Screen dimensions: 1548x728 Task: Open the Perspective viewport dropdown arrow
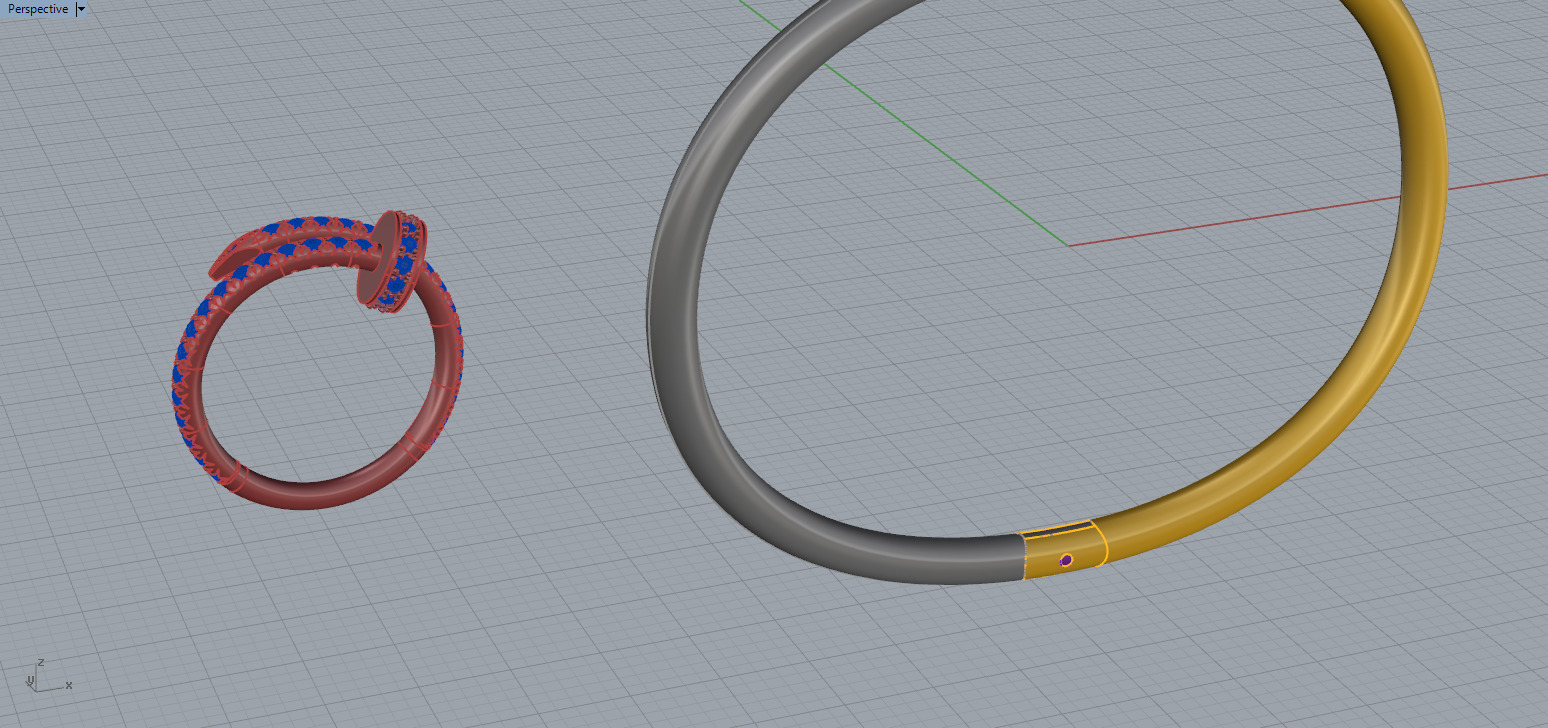click(x=81, y=9)
